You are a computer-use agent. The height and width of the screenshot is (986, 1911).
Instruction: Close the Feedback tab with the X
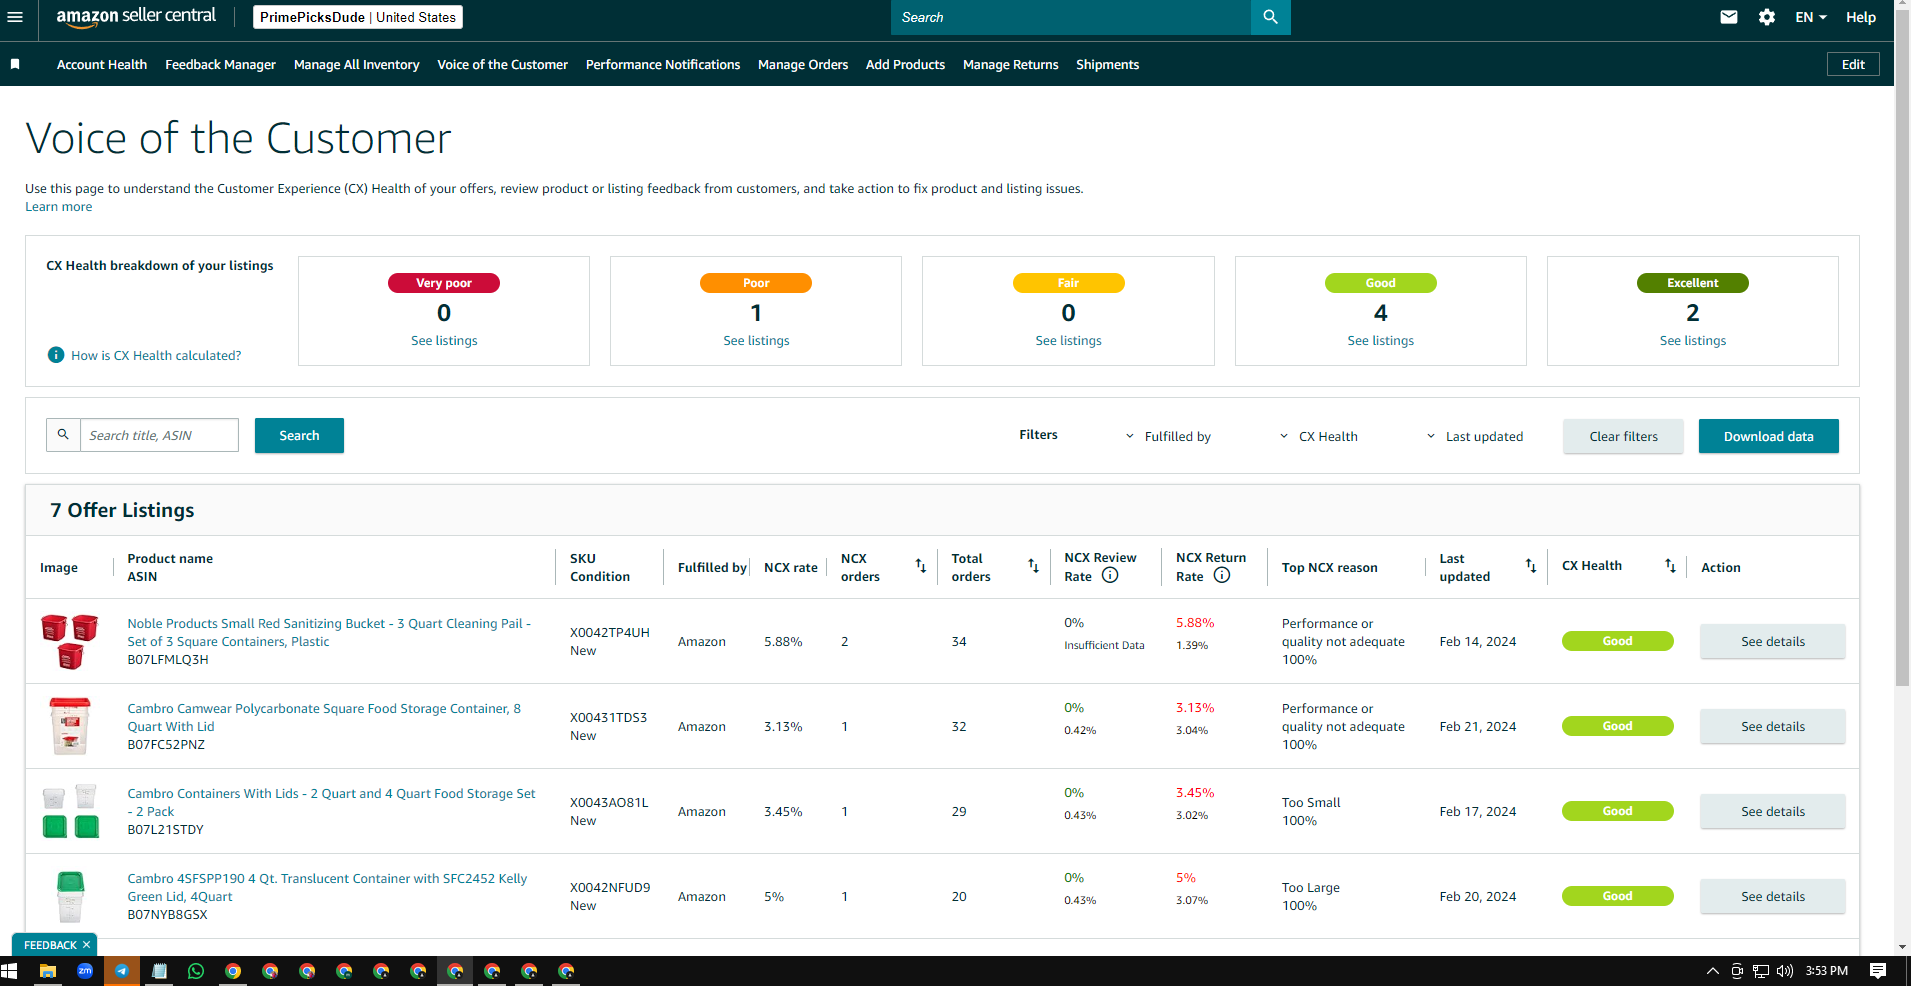pos(87,945)
